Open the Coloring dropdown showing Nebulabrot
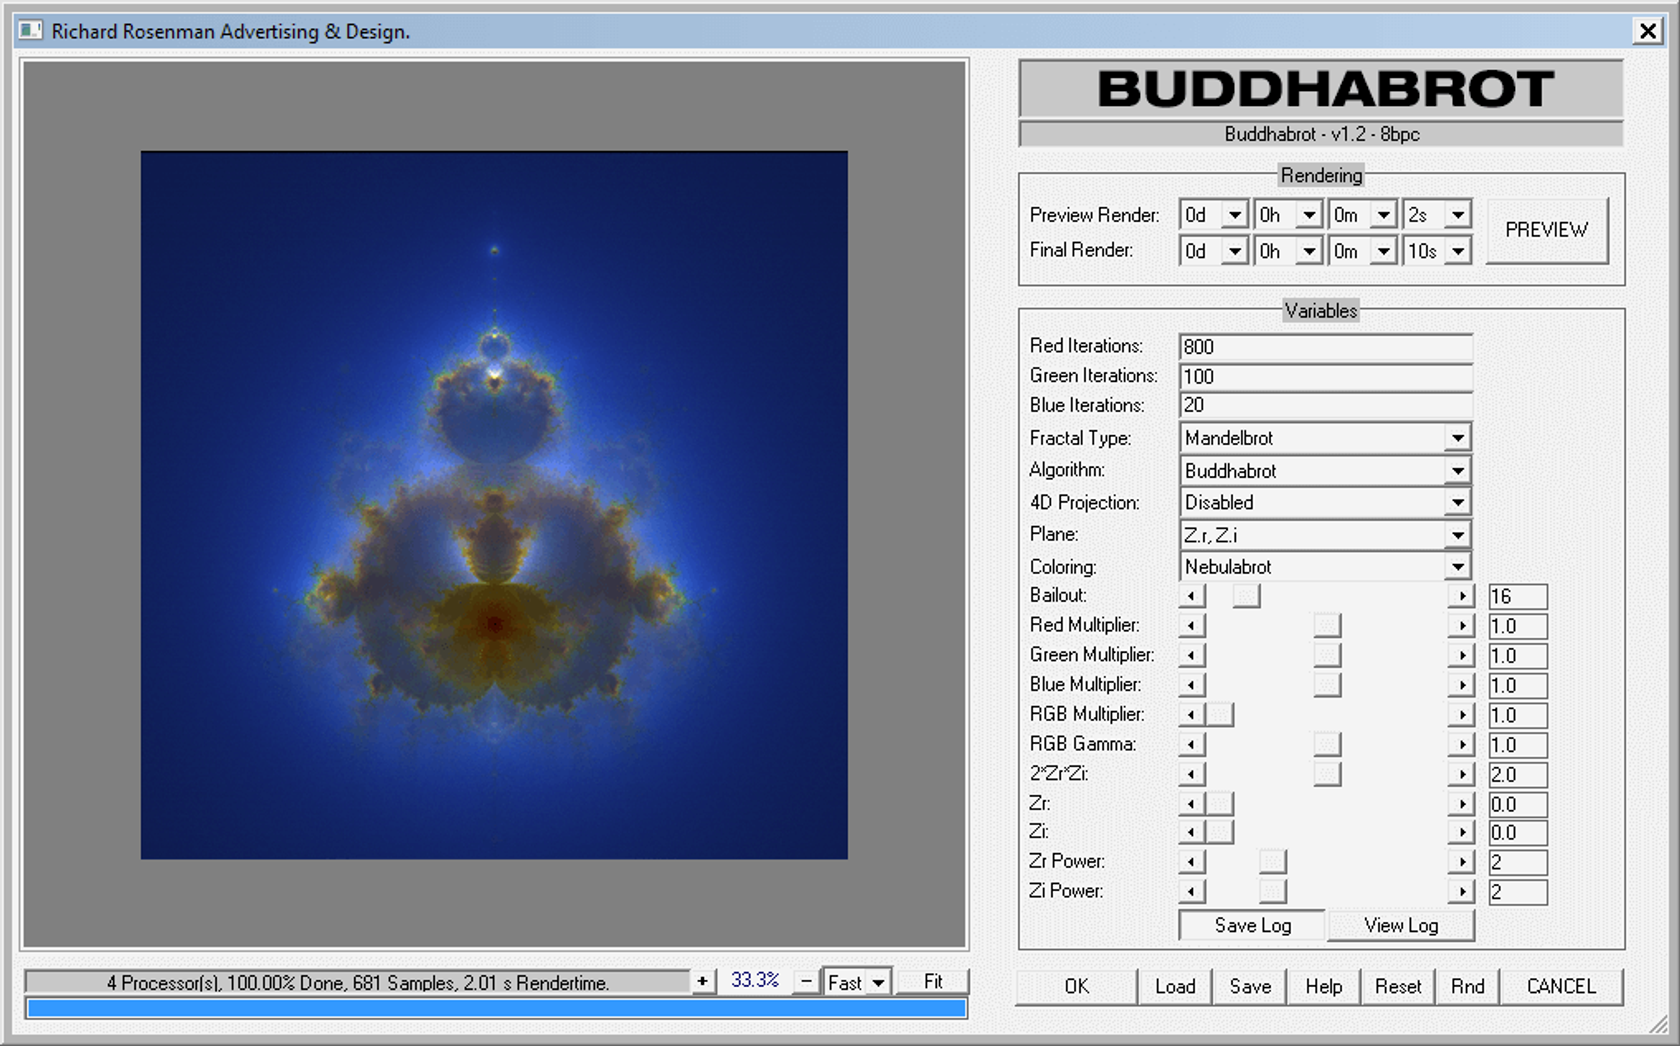The height and width of the screenshot is (1046, 1680). (x=1459, y=566)
